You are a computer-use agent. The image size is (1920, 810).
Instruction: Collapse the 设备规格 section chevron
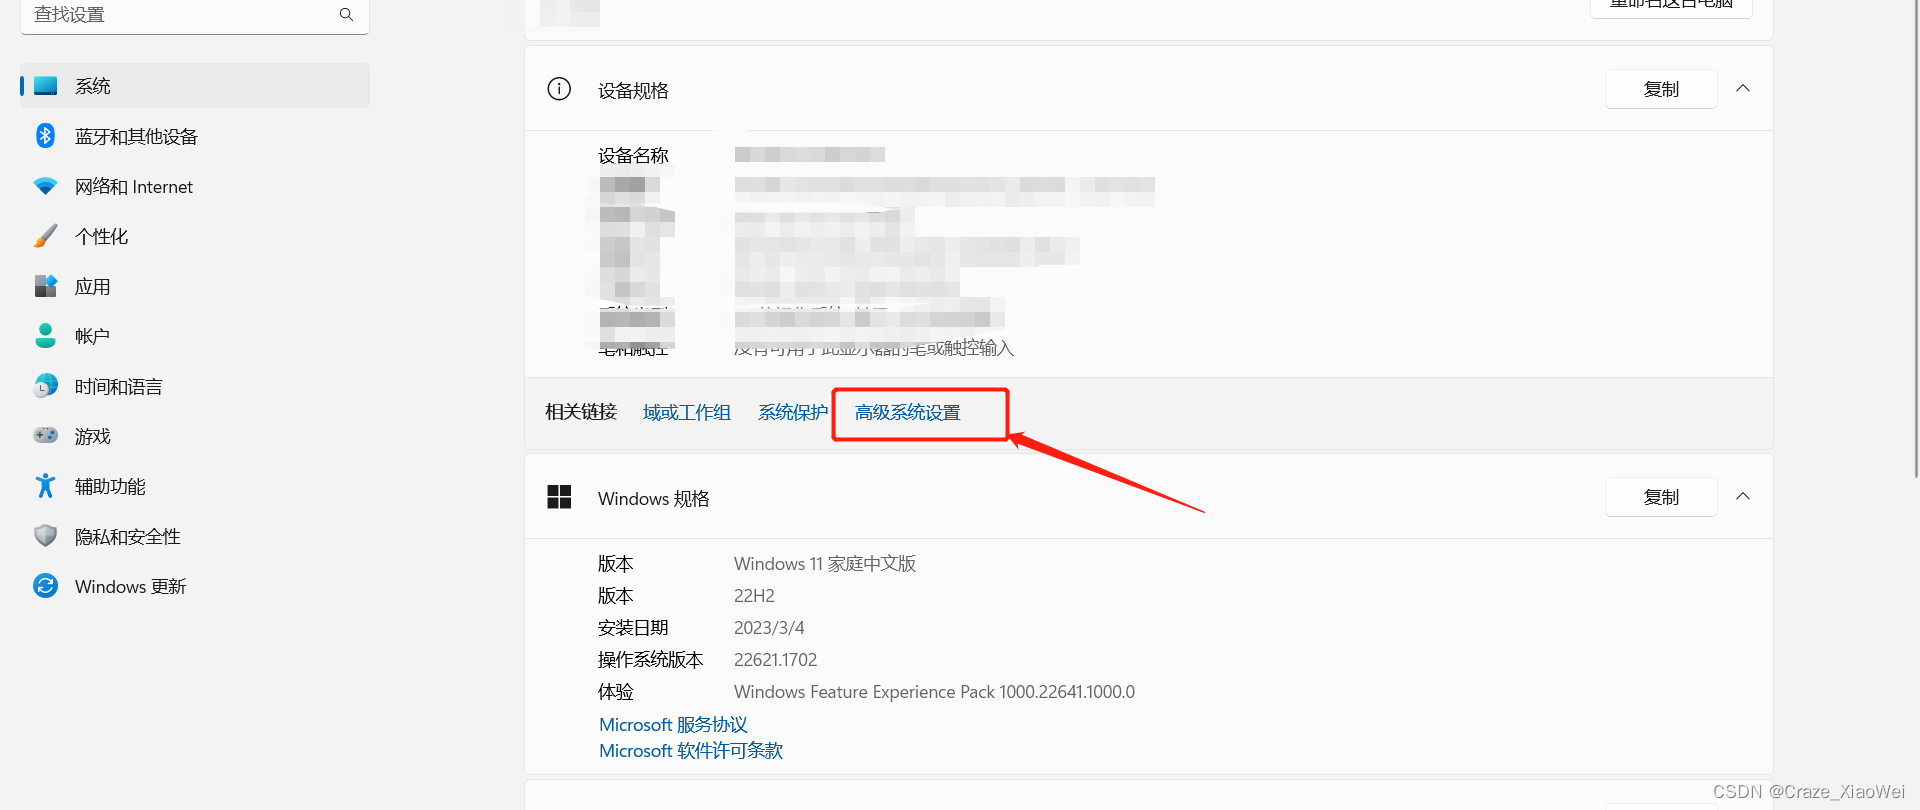(1743, 88)
